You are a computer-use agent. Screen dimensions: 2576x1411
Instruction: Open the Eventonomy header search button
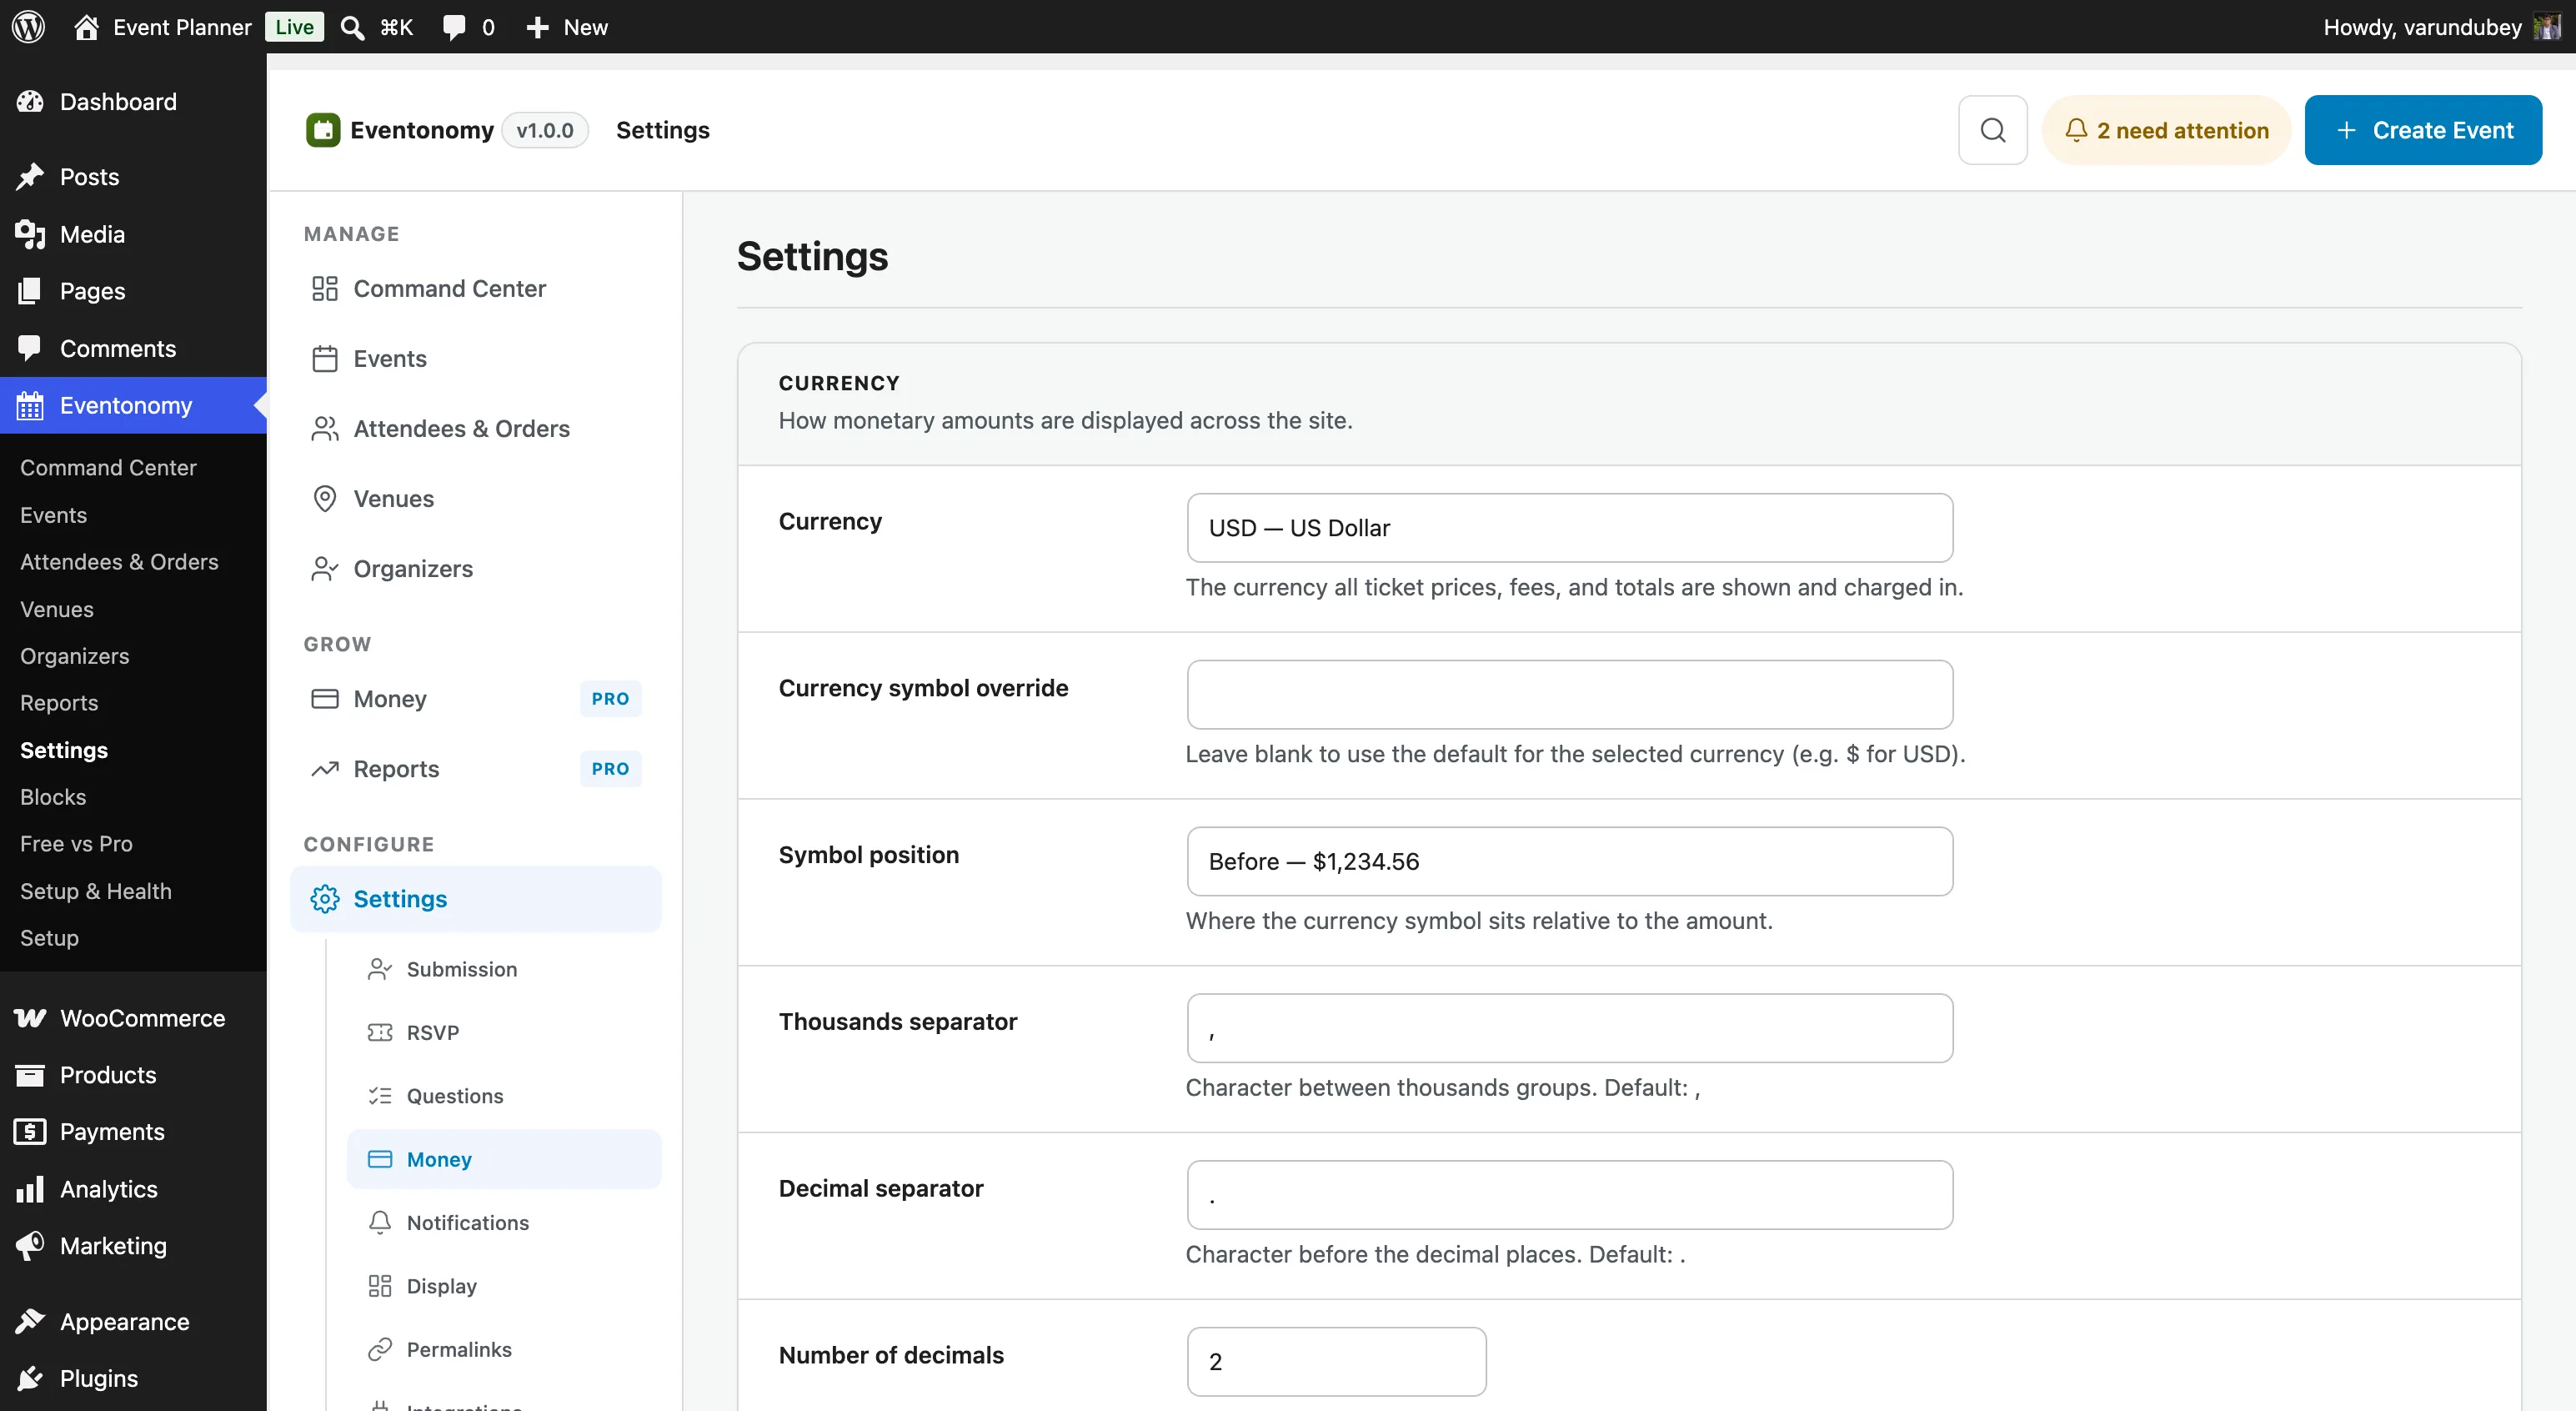click(1992, 130)
